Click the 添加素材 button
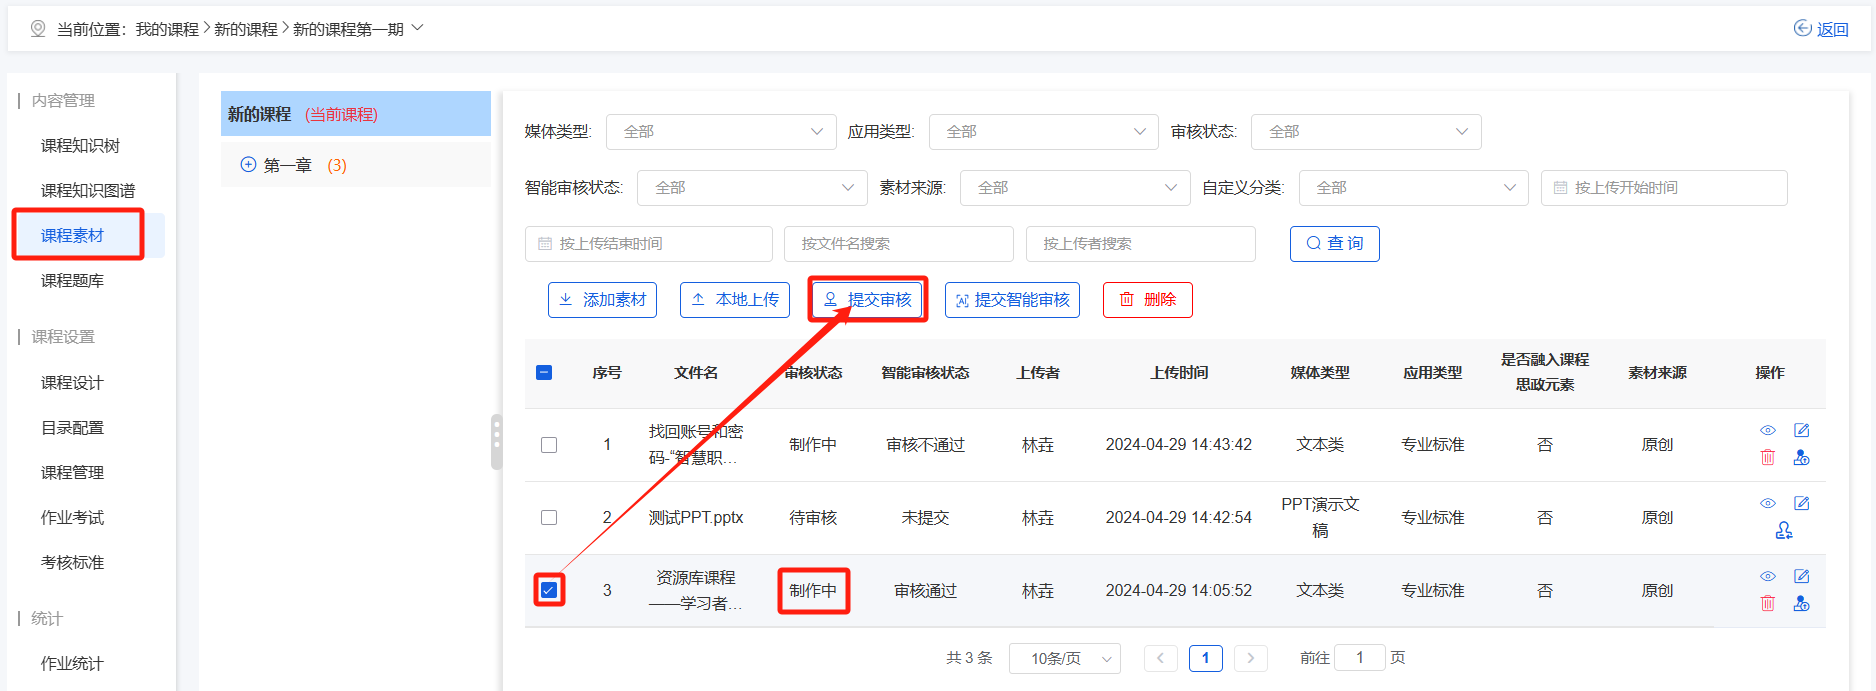Viewport: 1876px width, 691px height. pos(602,300)
